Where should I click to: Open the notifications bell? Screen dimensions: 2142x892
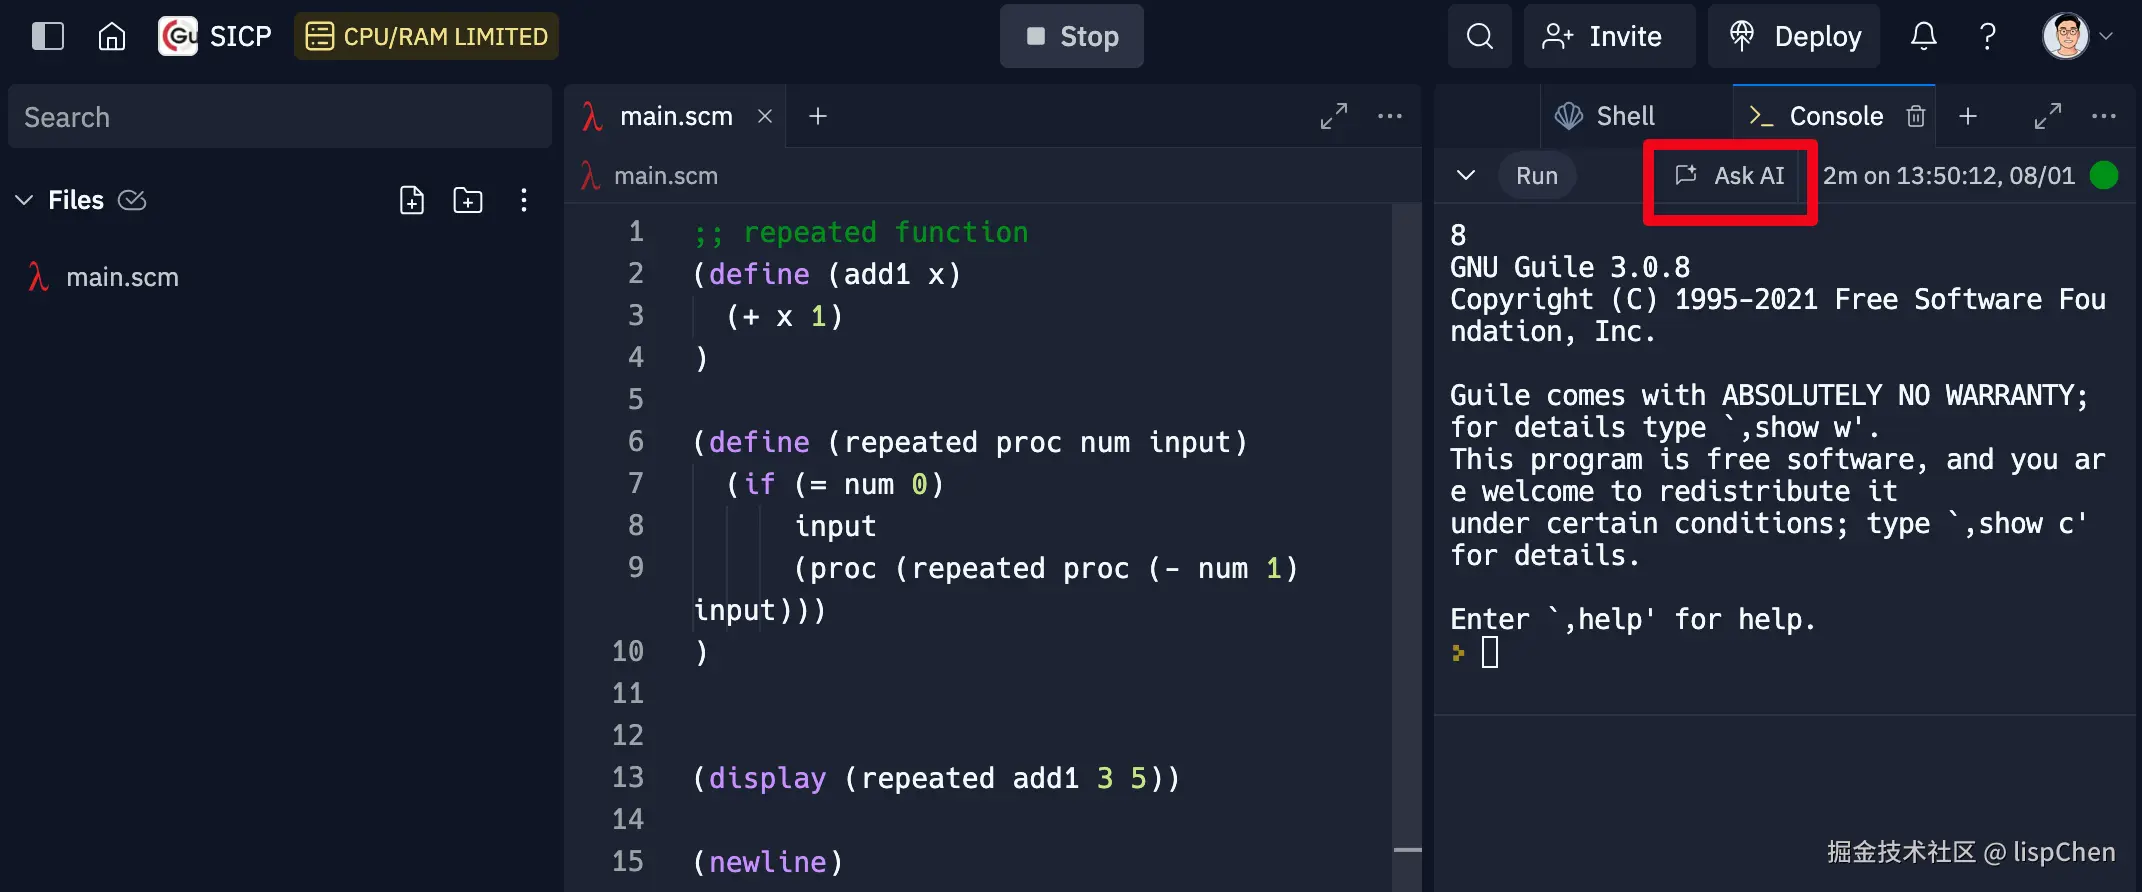click(x=1923, y=37)
